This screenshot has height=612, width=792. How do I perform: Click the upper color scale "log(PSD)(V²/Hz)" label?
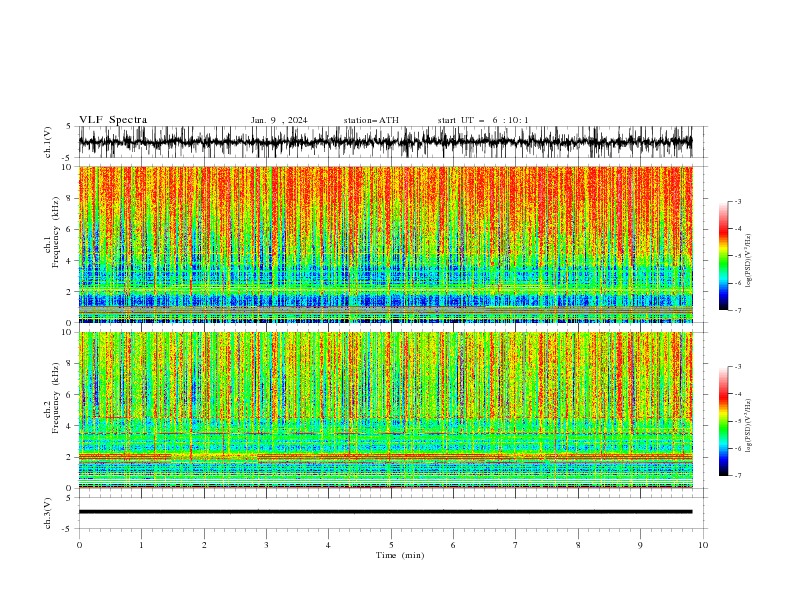(749, 261)
